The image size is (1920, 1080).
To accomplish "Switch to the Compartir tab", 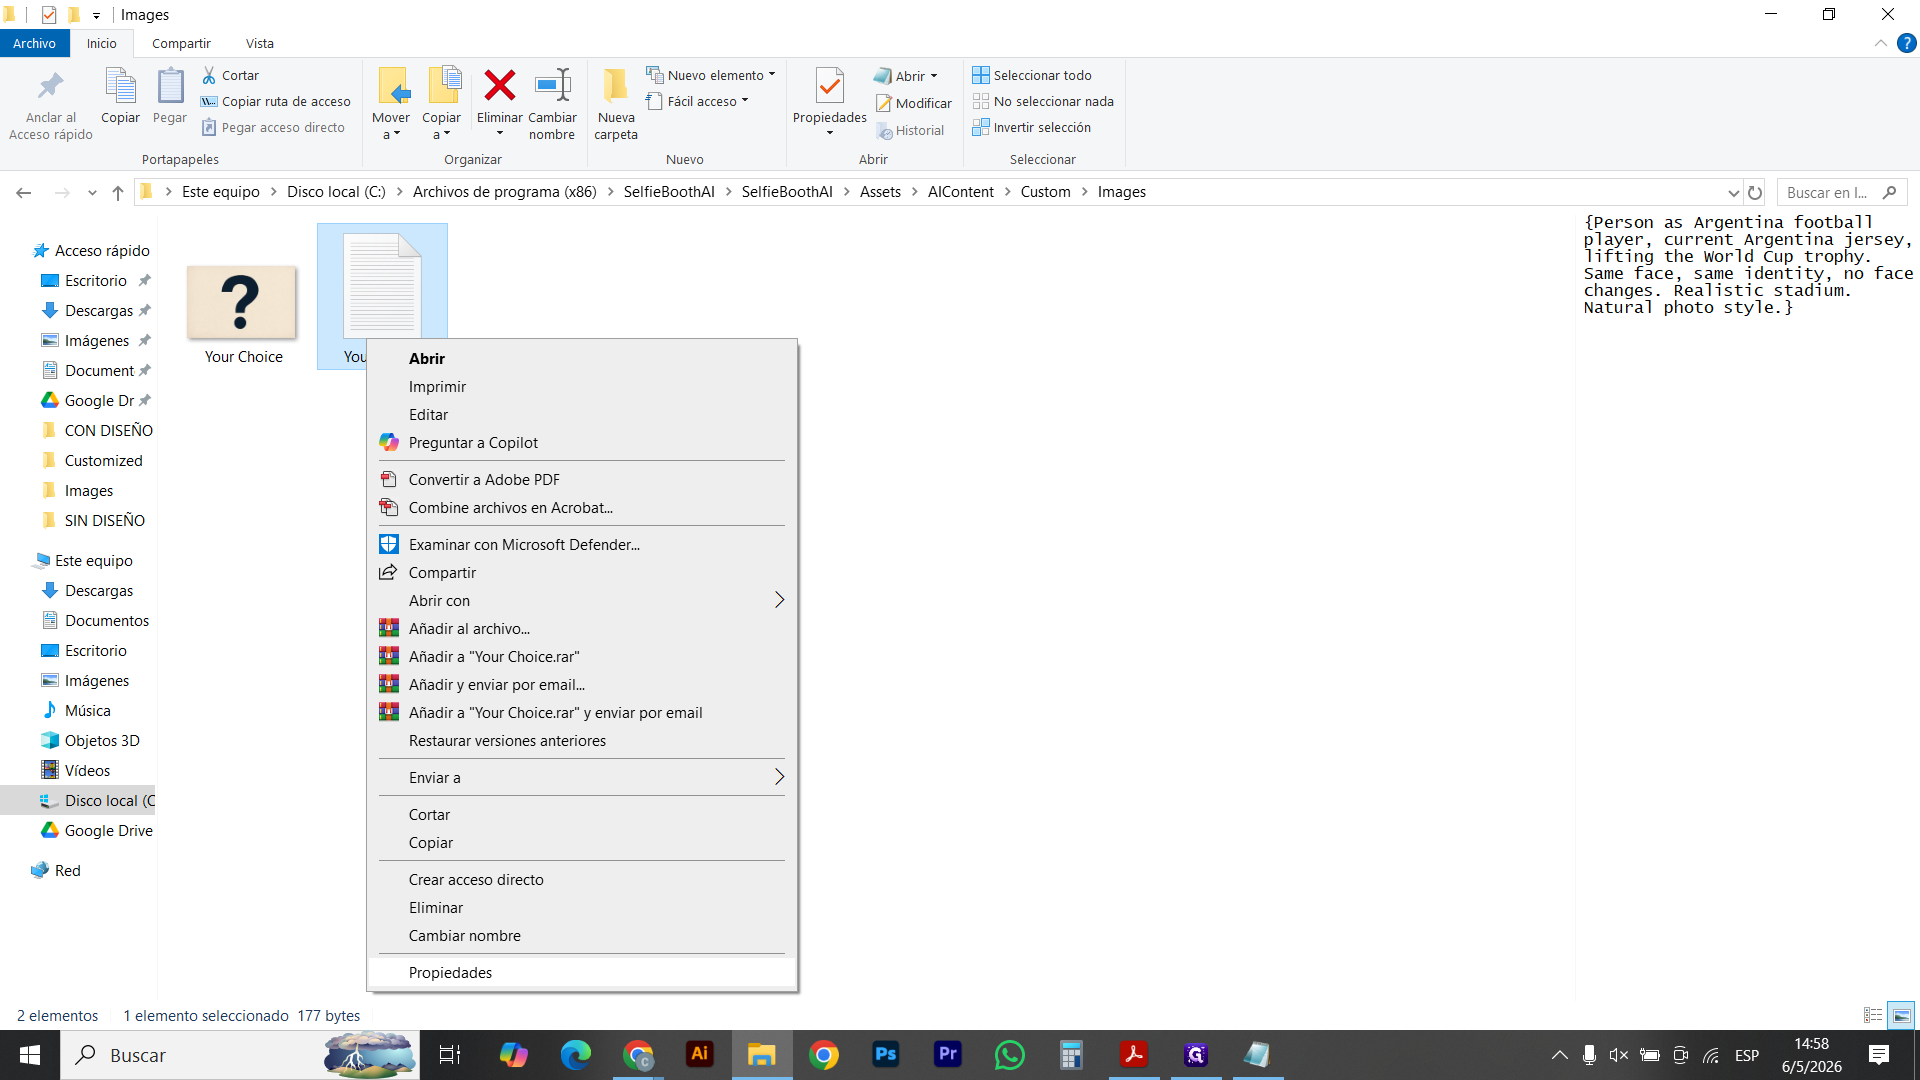I will tap(181, 43).
